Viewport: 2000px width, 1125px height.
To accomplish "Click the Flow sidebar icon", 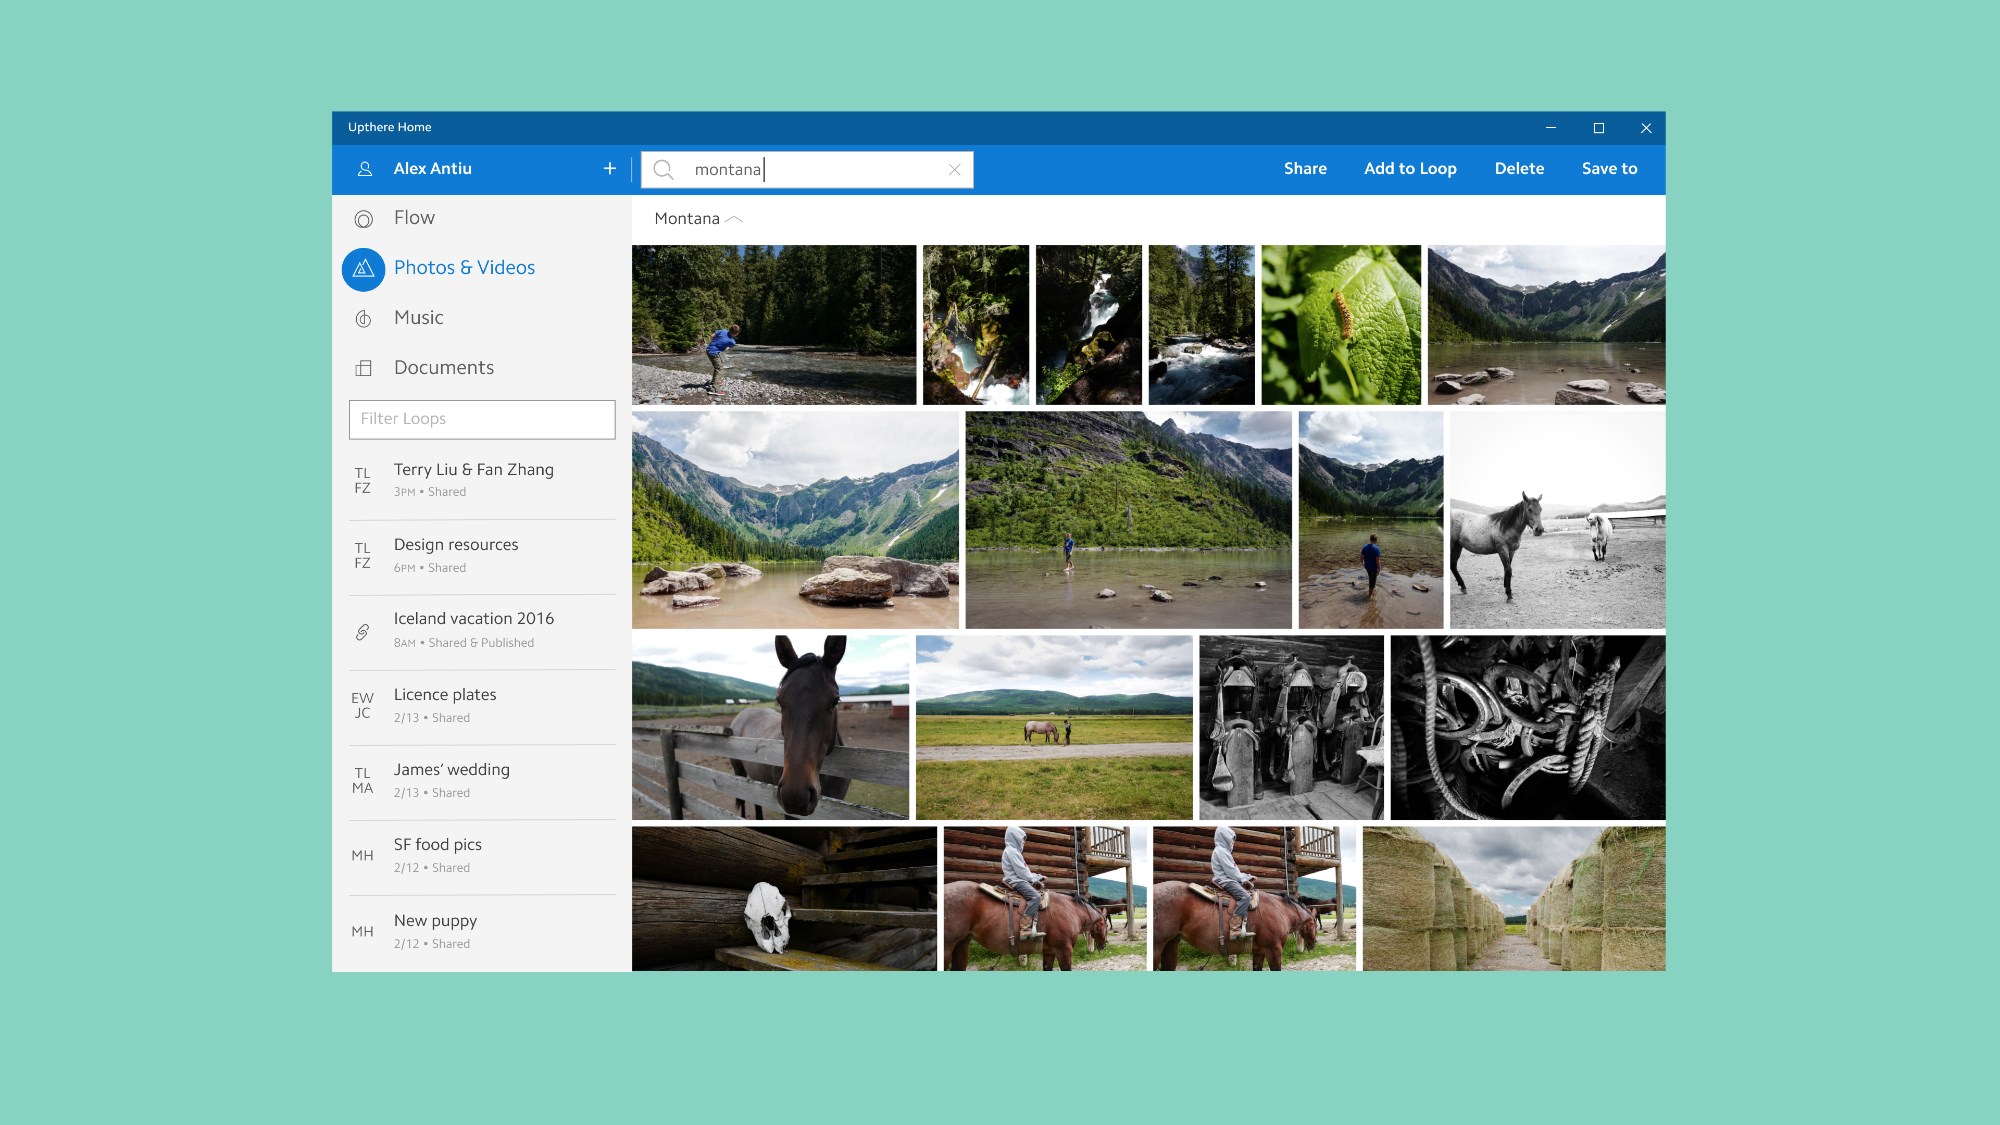I will [x=364, y=219].
